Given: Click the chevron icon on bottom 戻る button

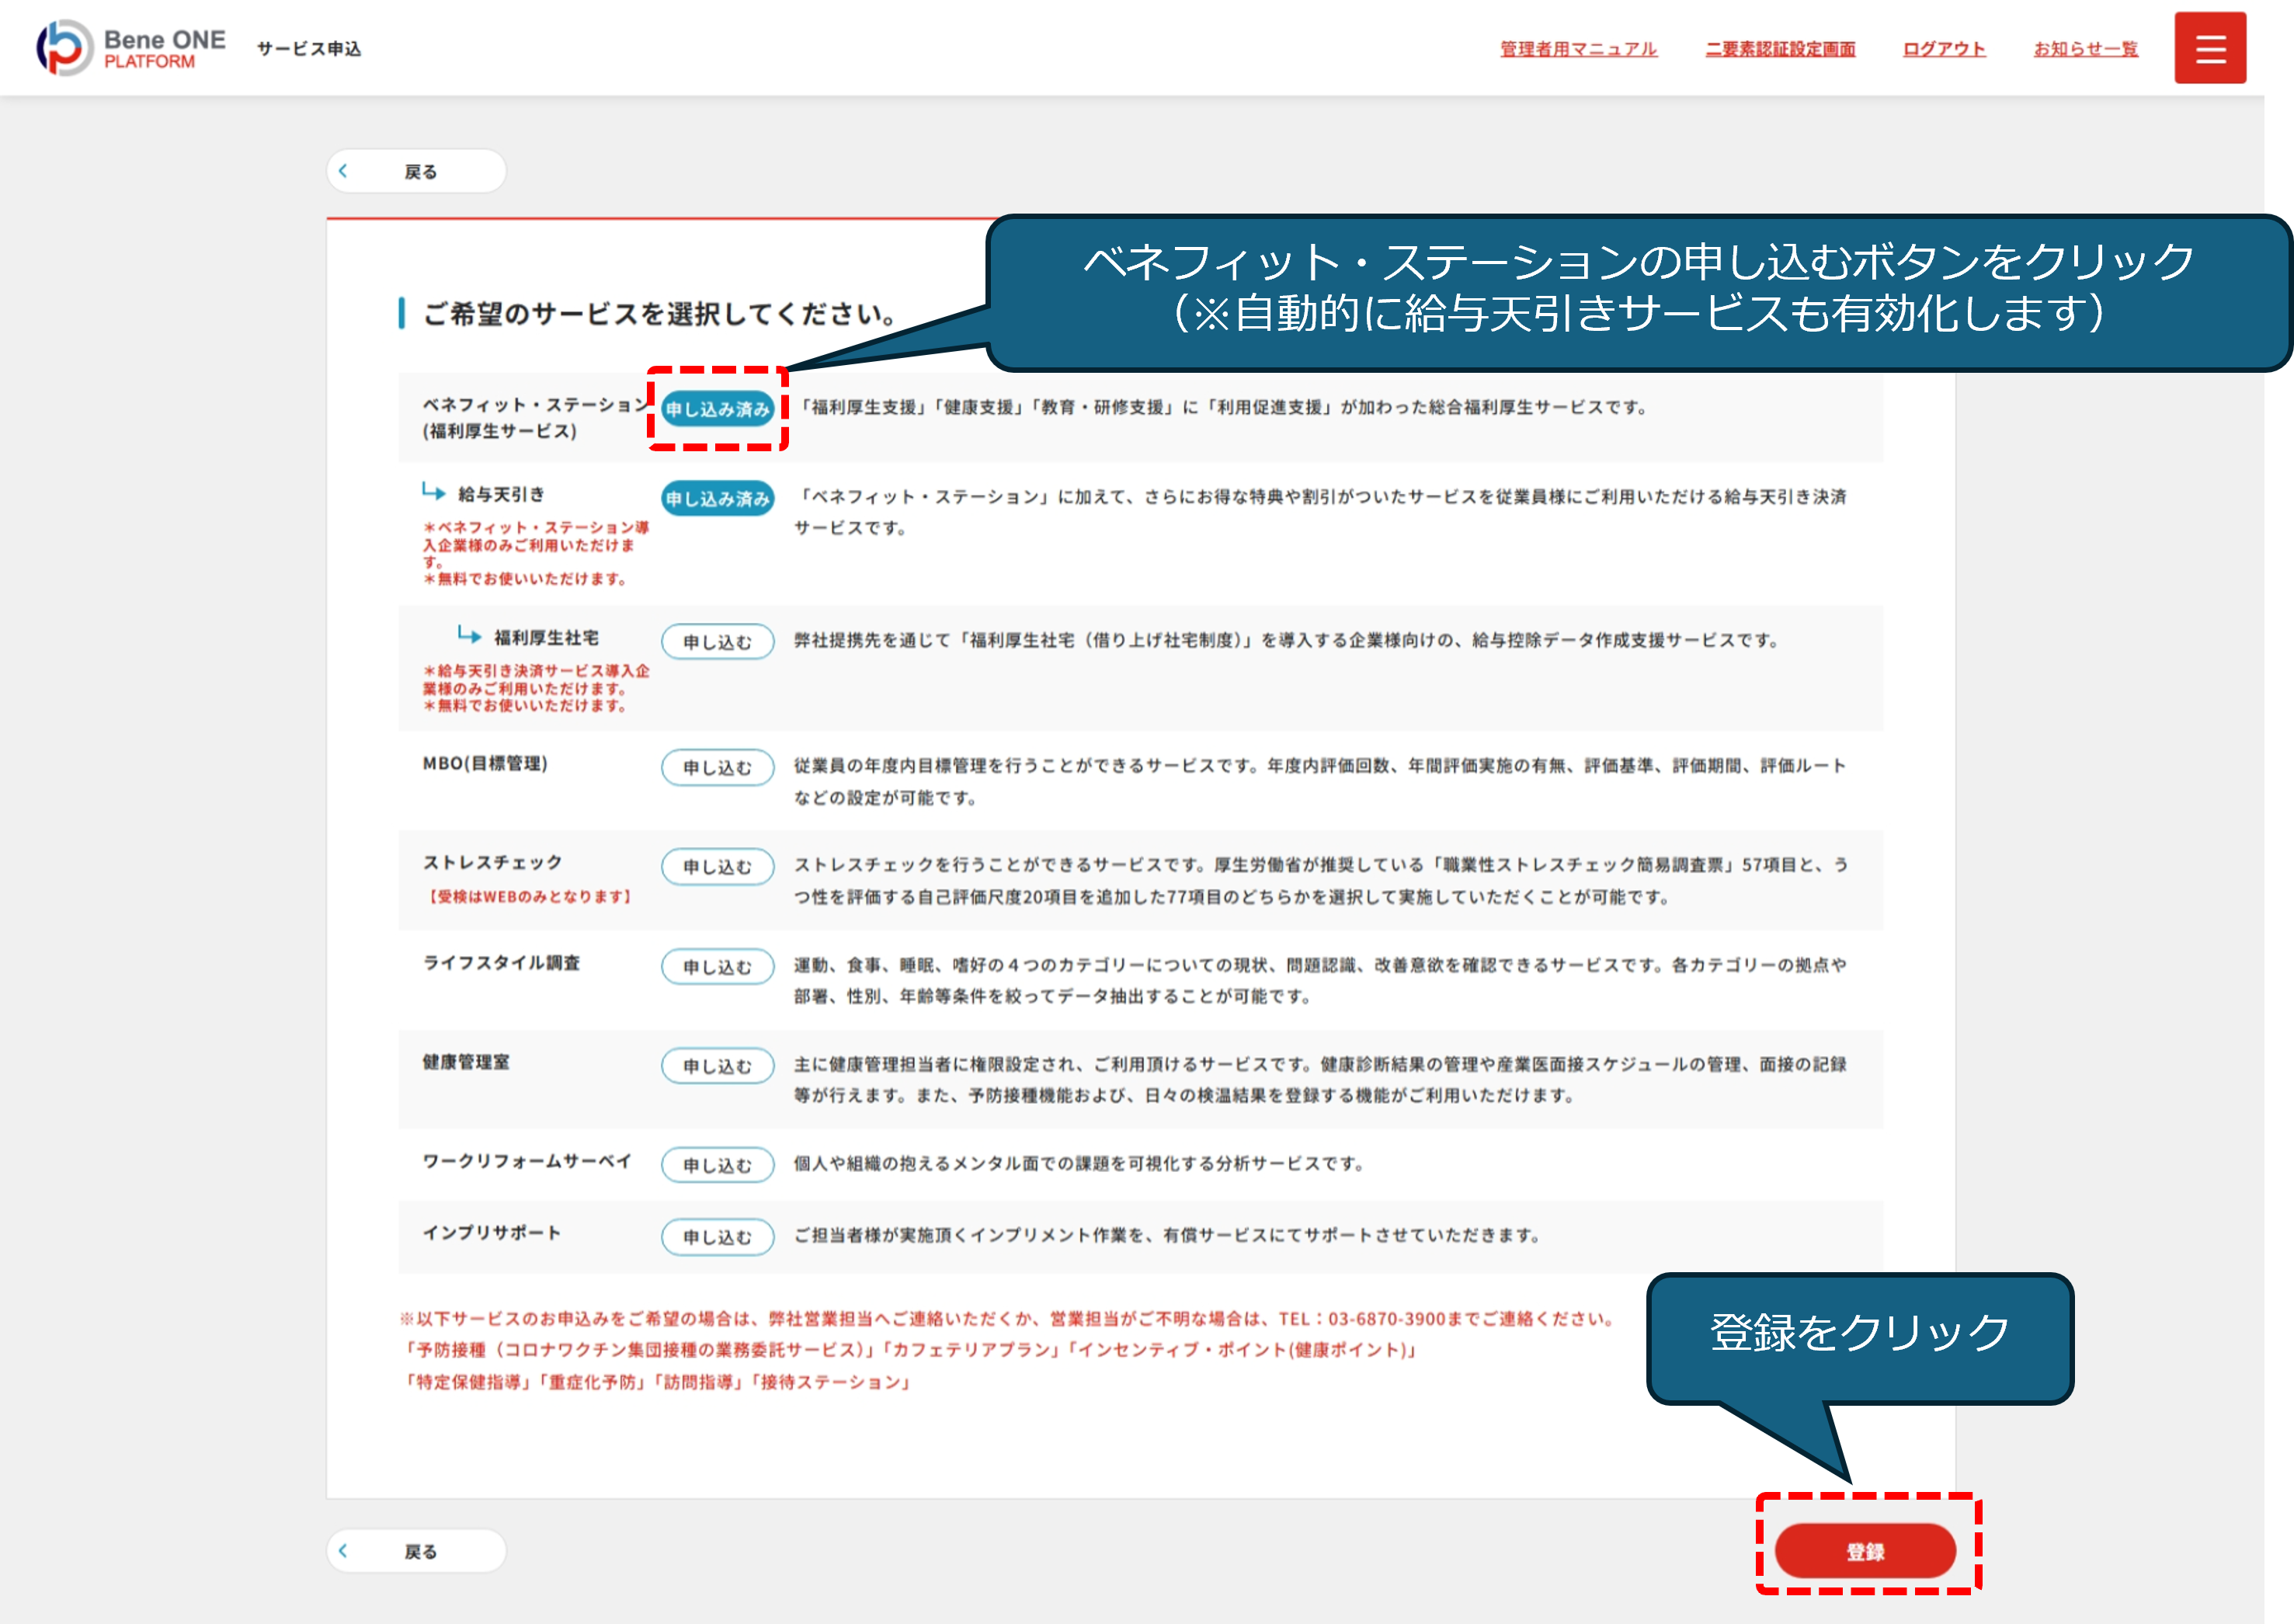Looking at the screenshot, I should pyautogui.click(x=344, y=1551).
